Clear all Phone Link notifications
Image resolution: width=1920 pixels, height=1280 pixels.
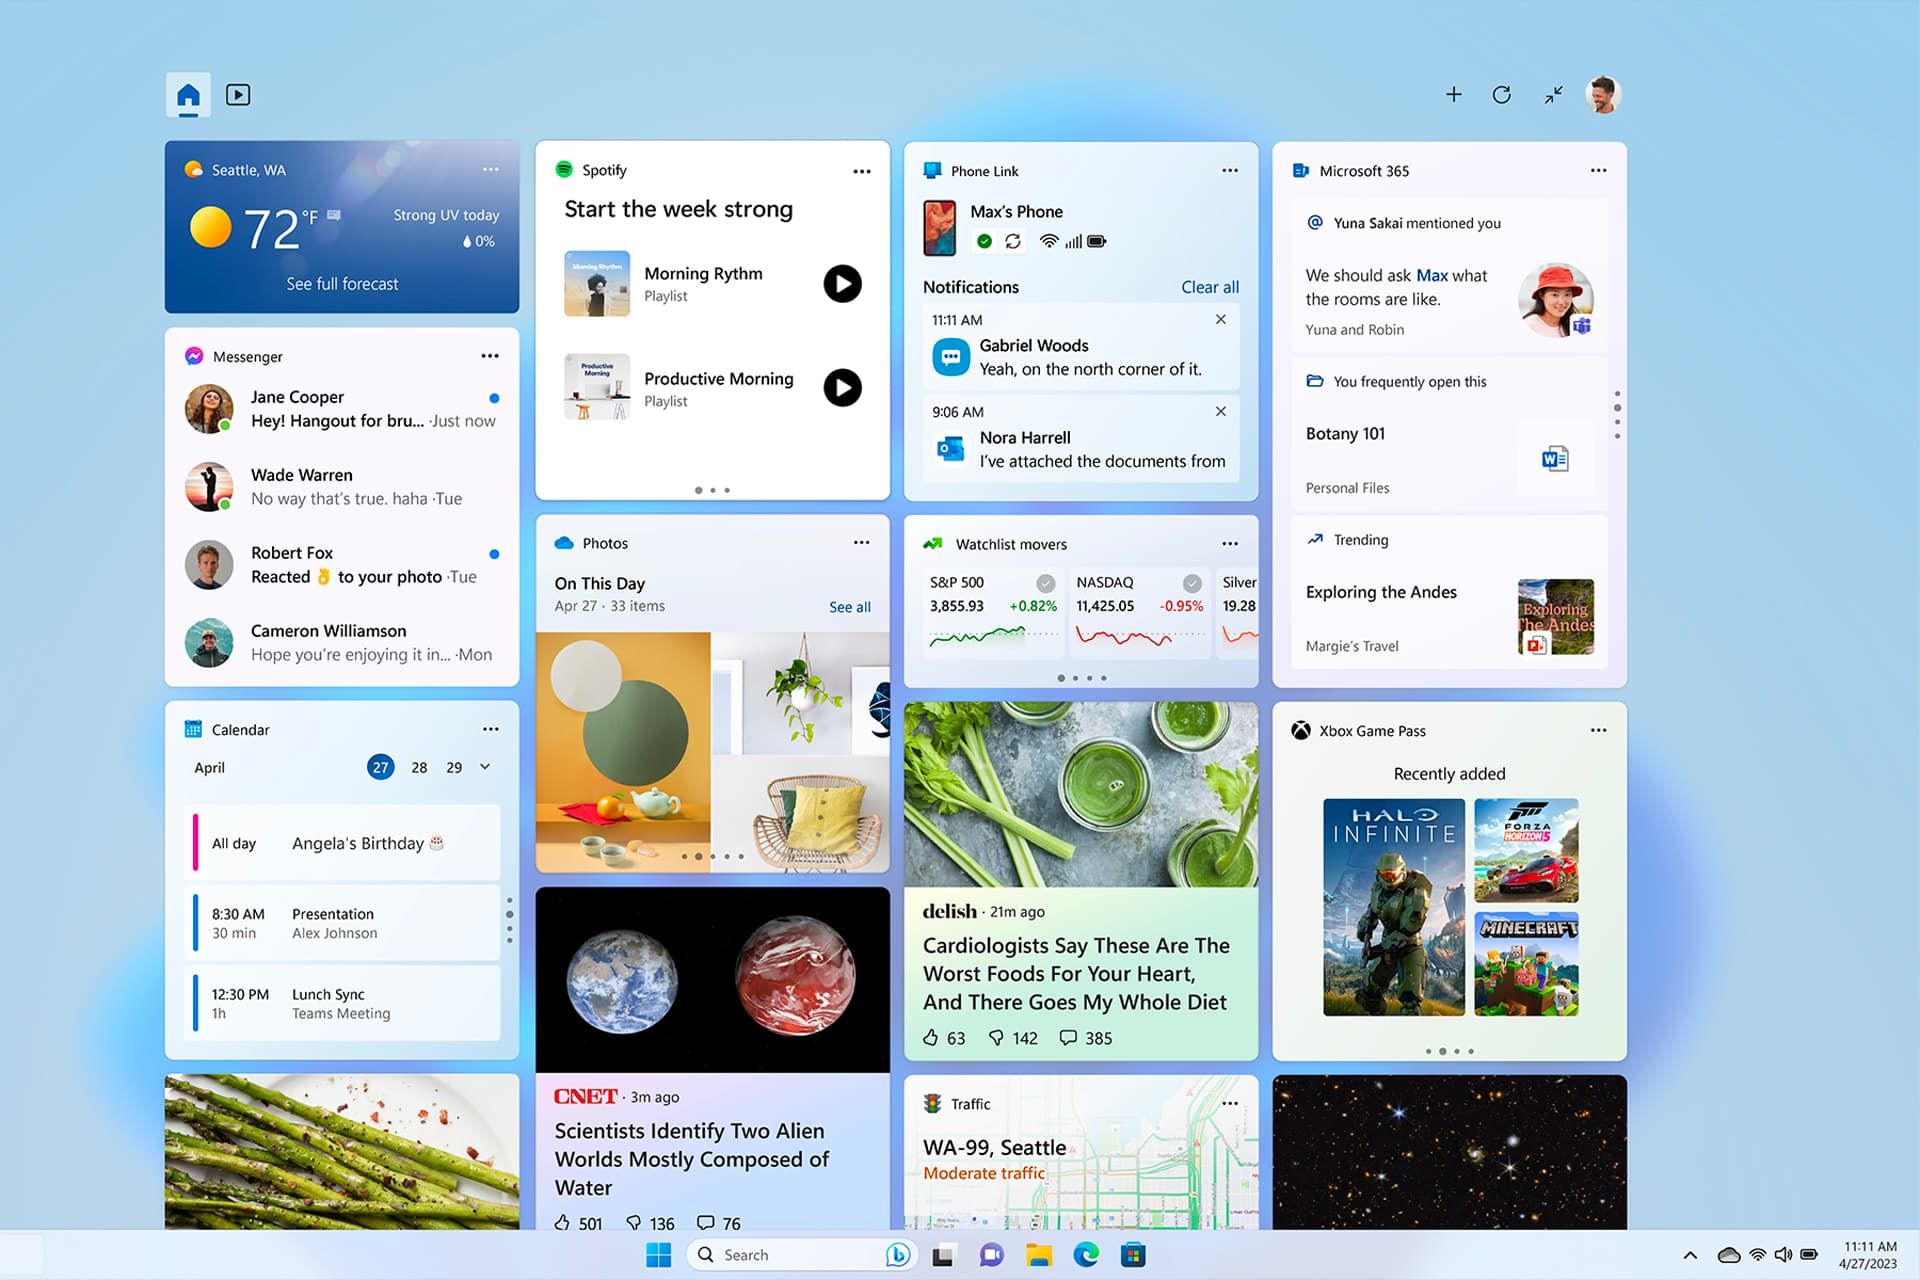pos(1207,286)
